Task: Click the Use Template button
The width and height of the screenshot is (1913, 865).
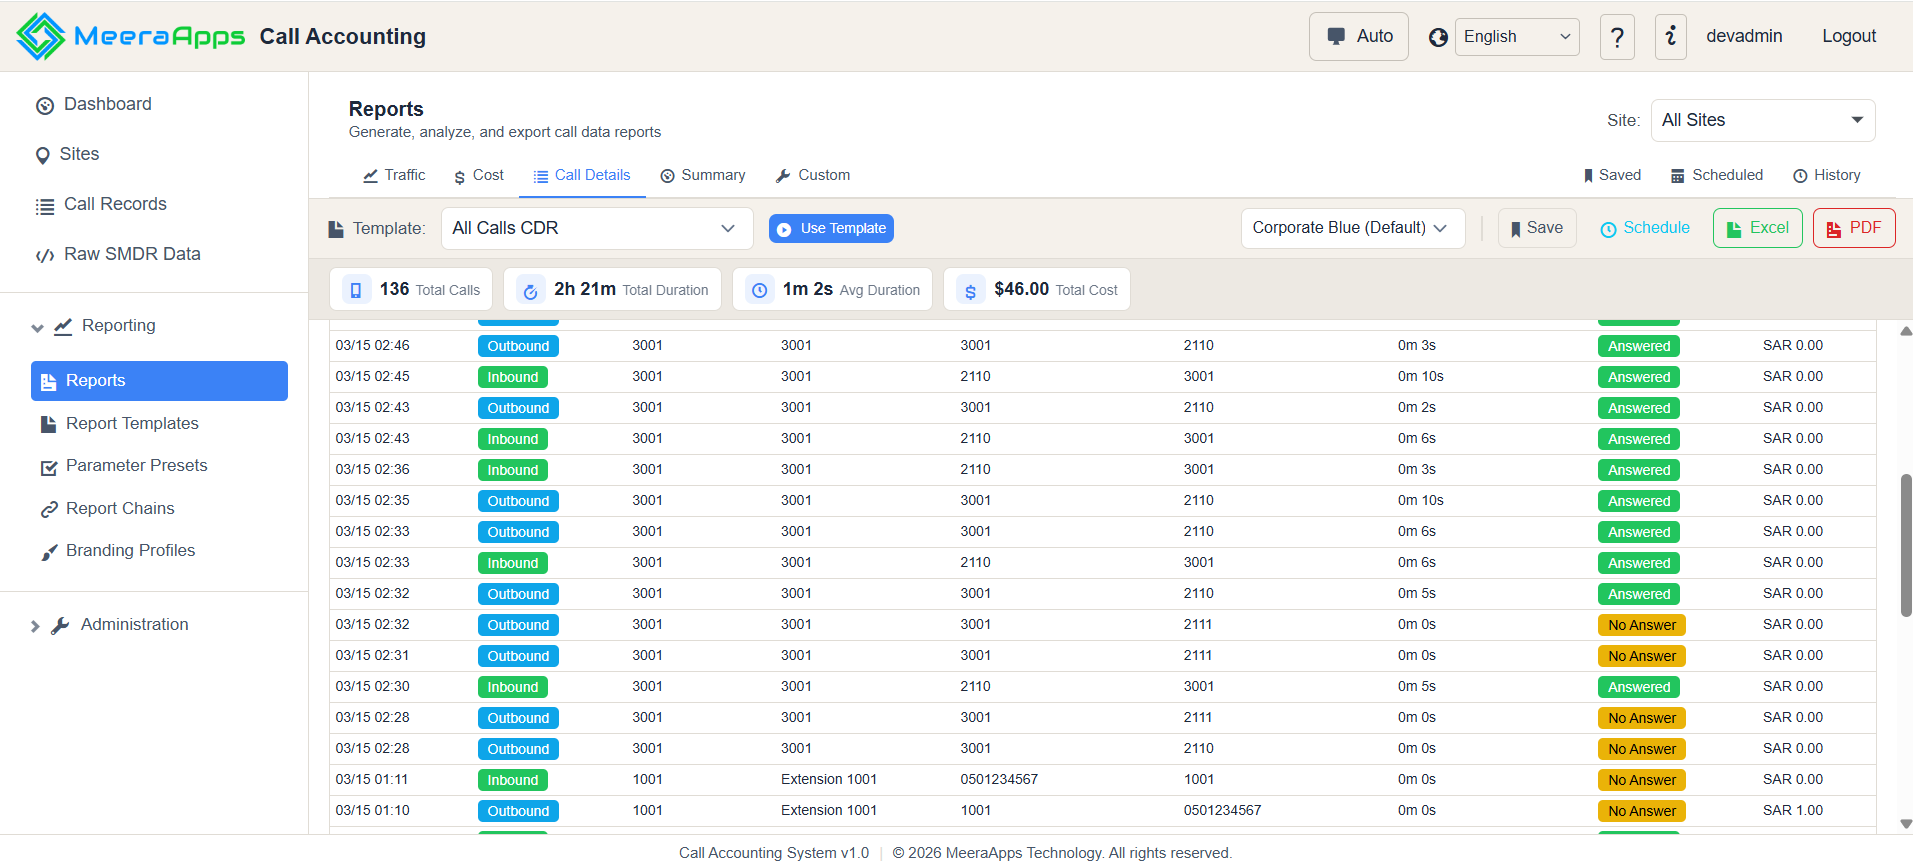Action: (831, 228)
